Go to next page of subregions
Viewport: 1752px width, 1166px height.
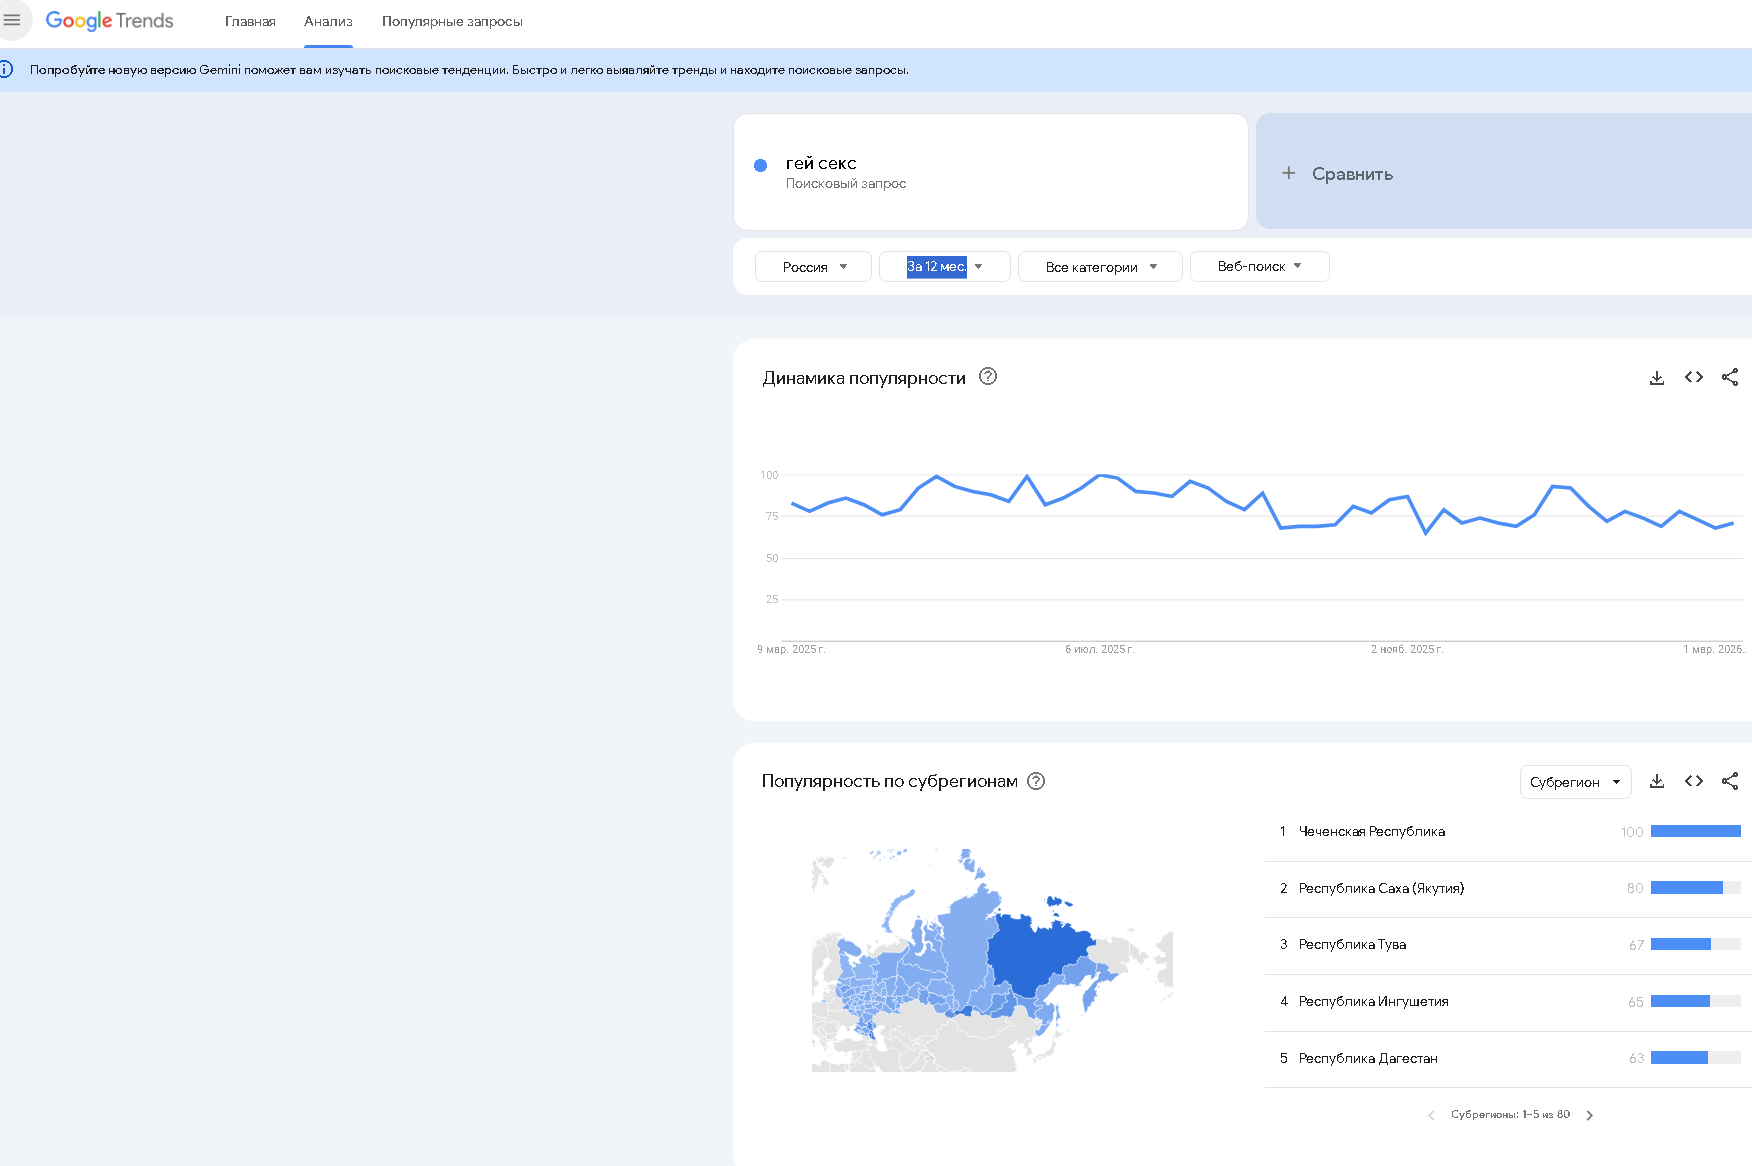tap(1590, 1115)
